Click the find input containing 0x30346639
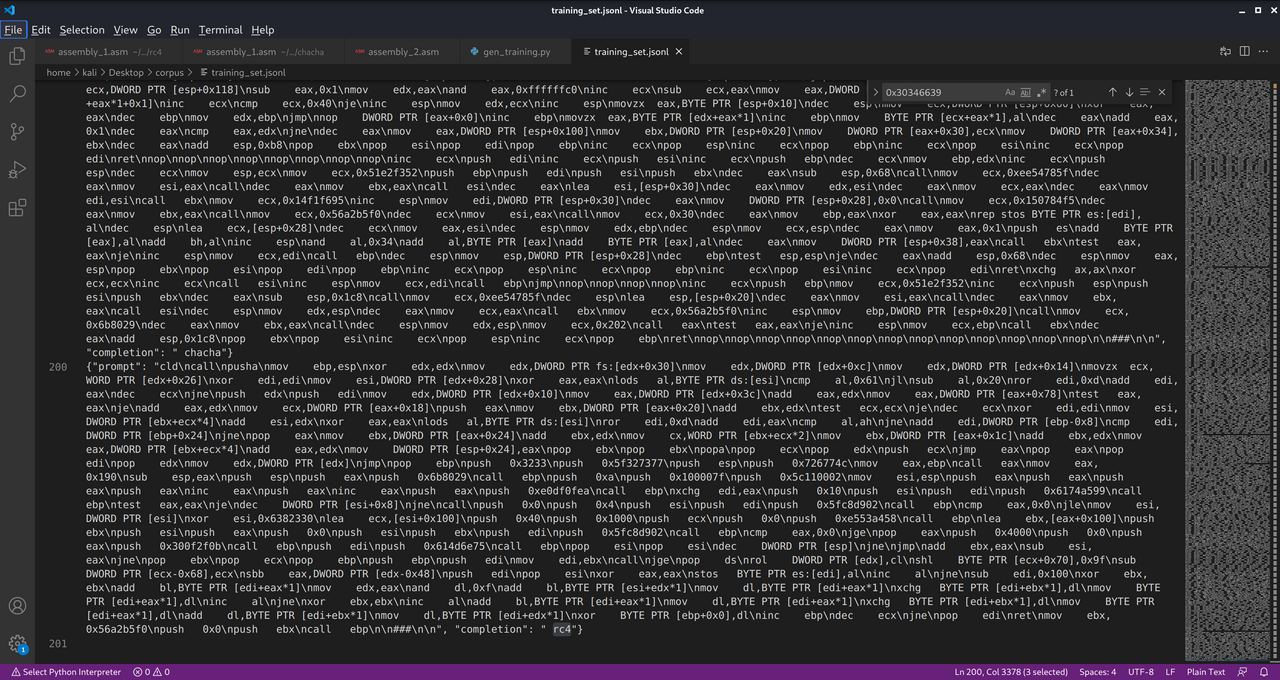 940,92
